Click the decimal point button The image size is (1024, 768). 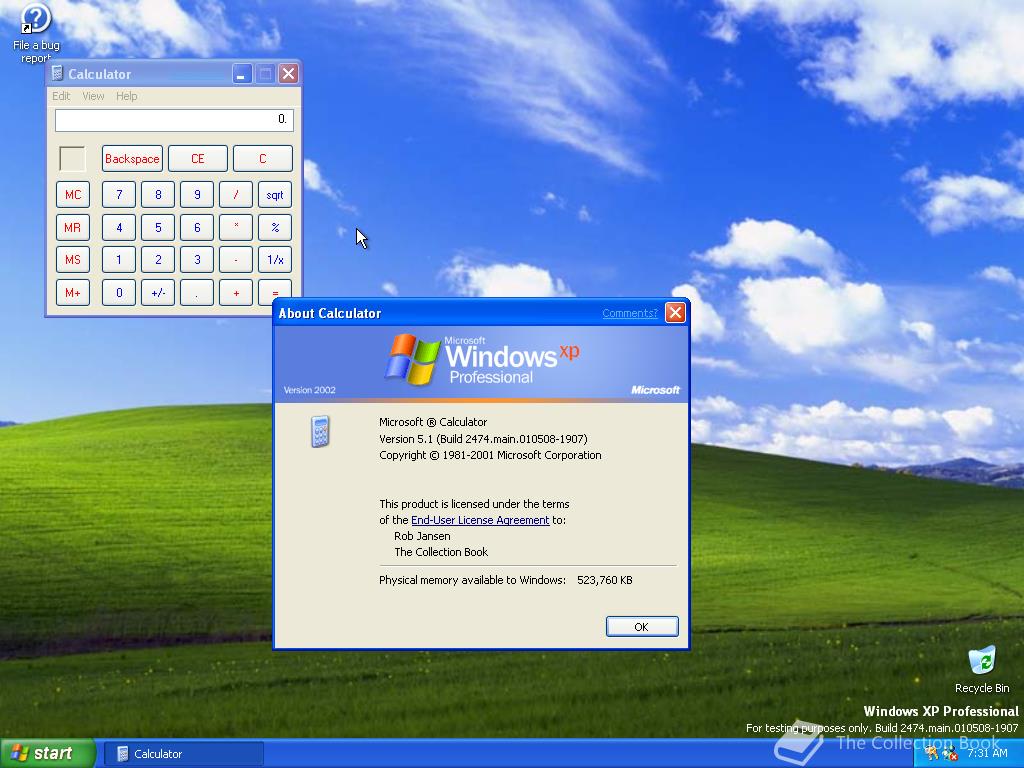[196, 292]
